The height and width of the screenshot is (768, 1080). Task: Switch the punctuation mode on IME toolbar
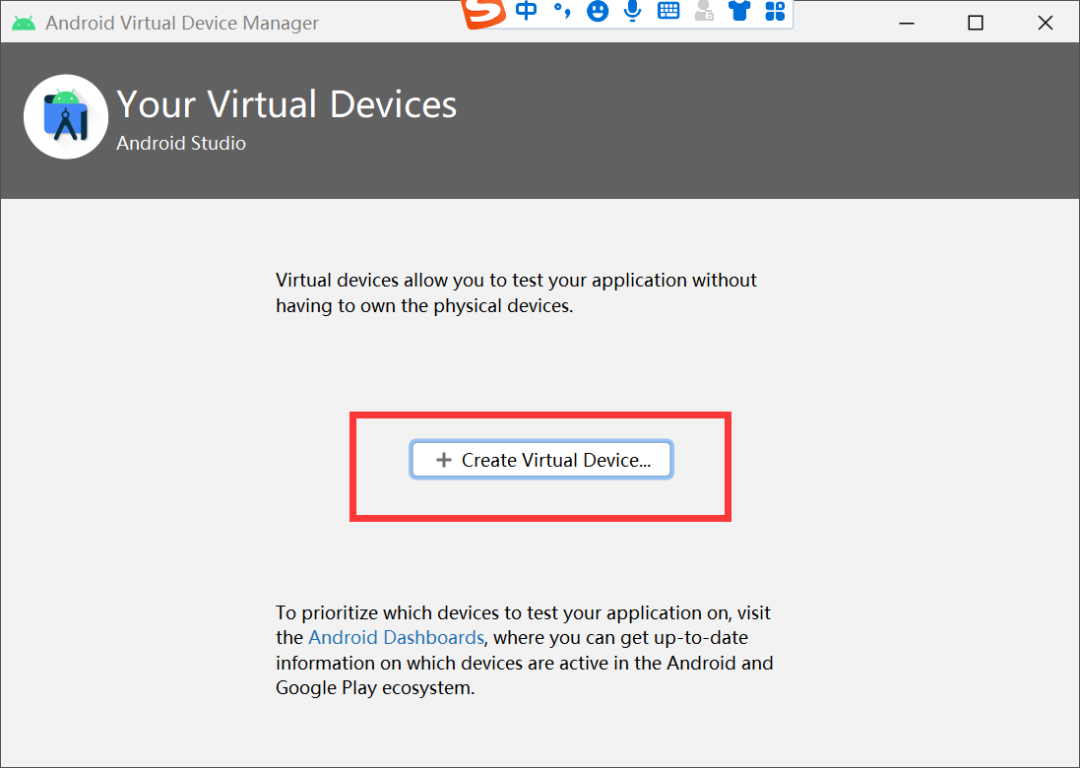click(x=562, y=10)
